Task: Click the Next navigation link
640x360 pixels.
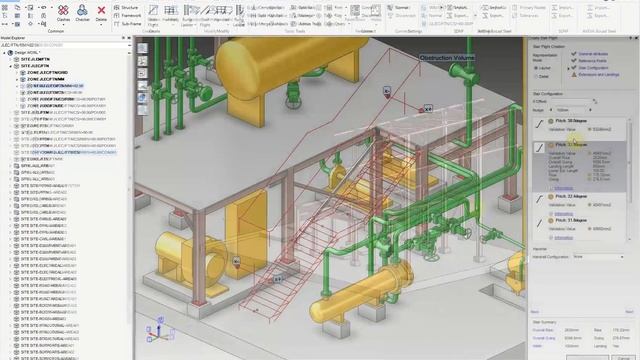Action: pyautogui.click(x=629, y=312)
